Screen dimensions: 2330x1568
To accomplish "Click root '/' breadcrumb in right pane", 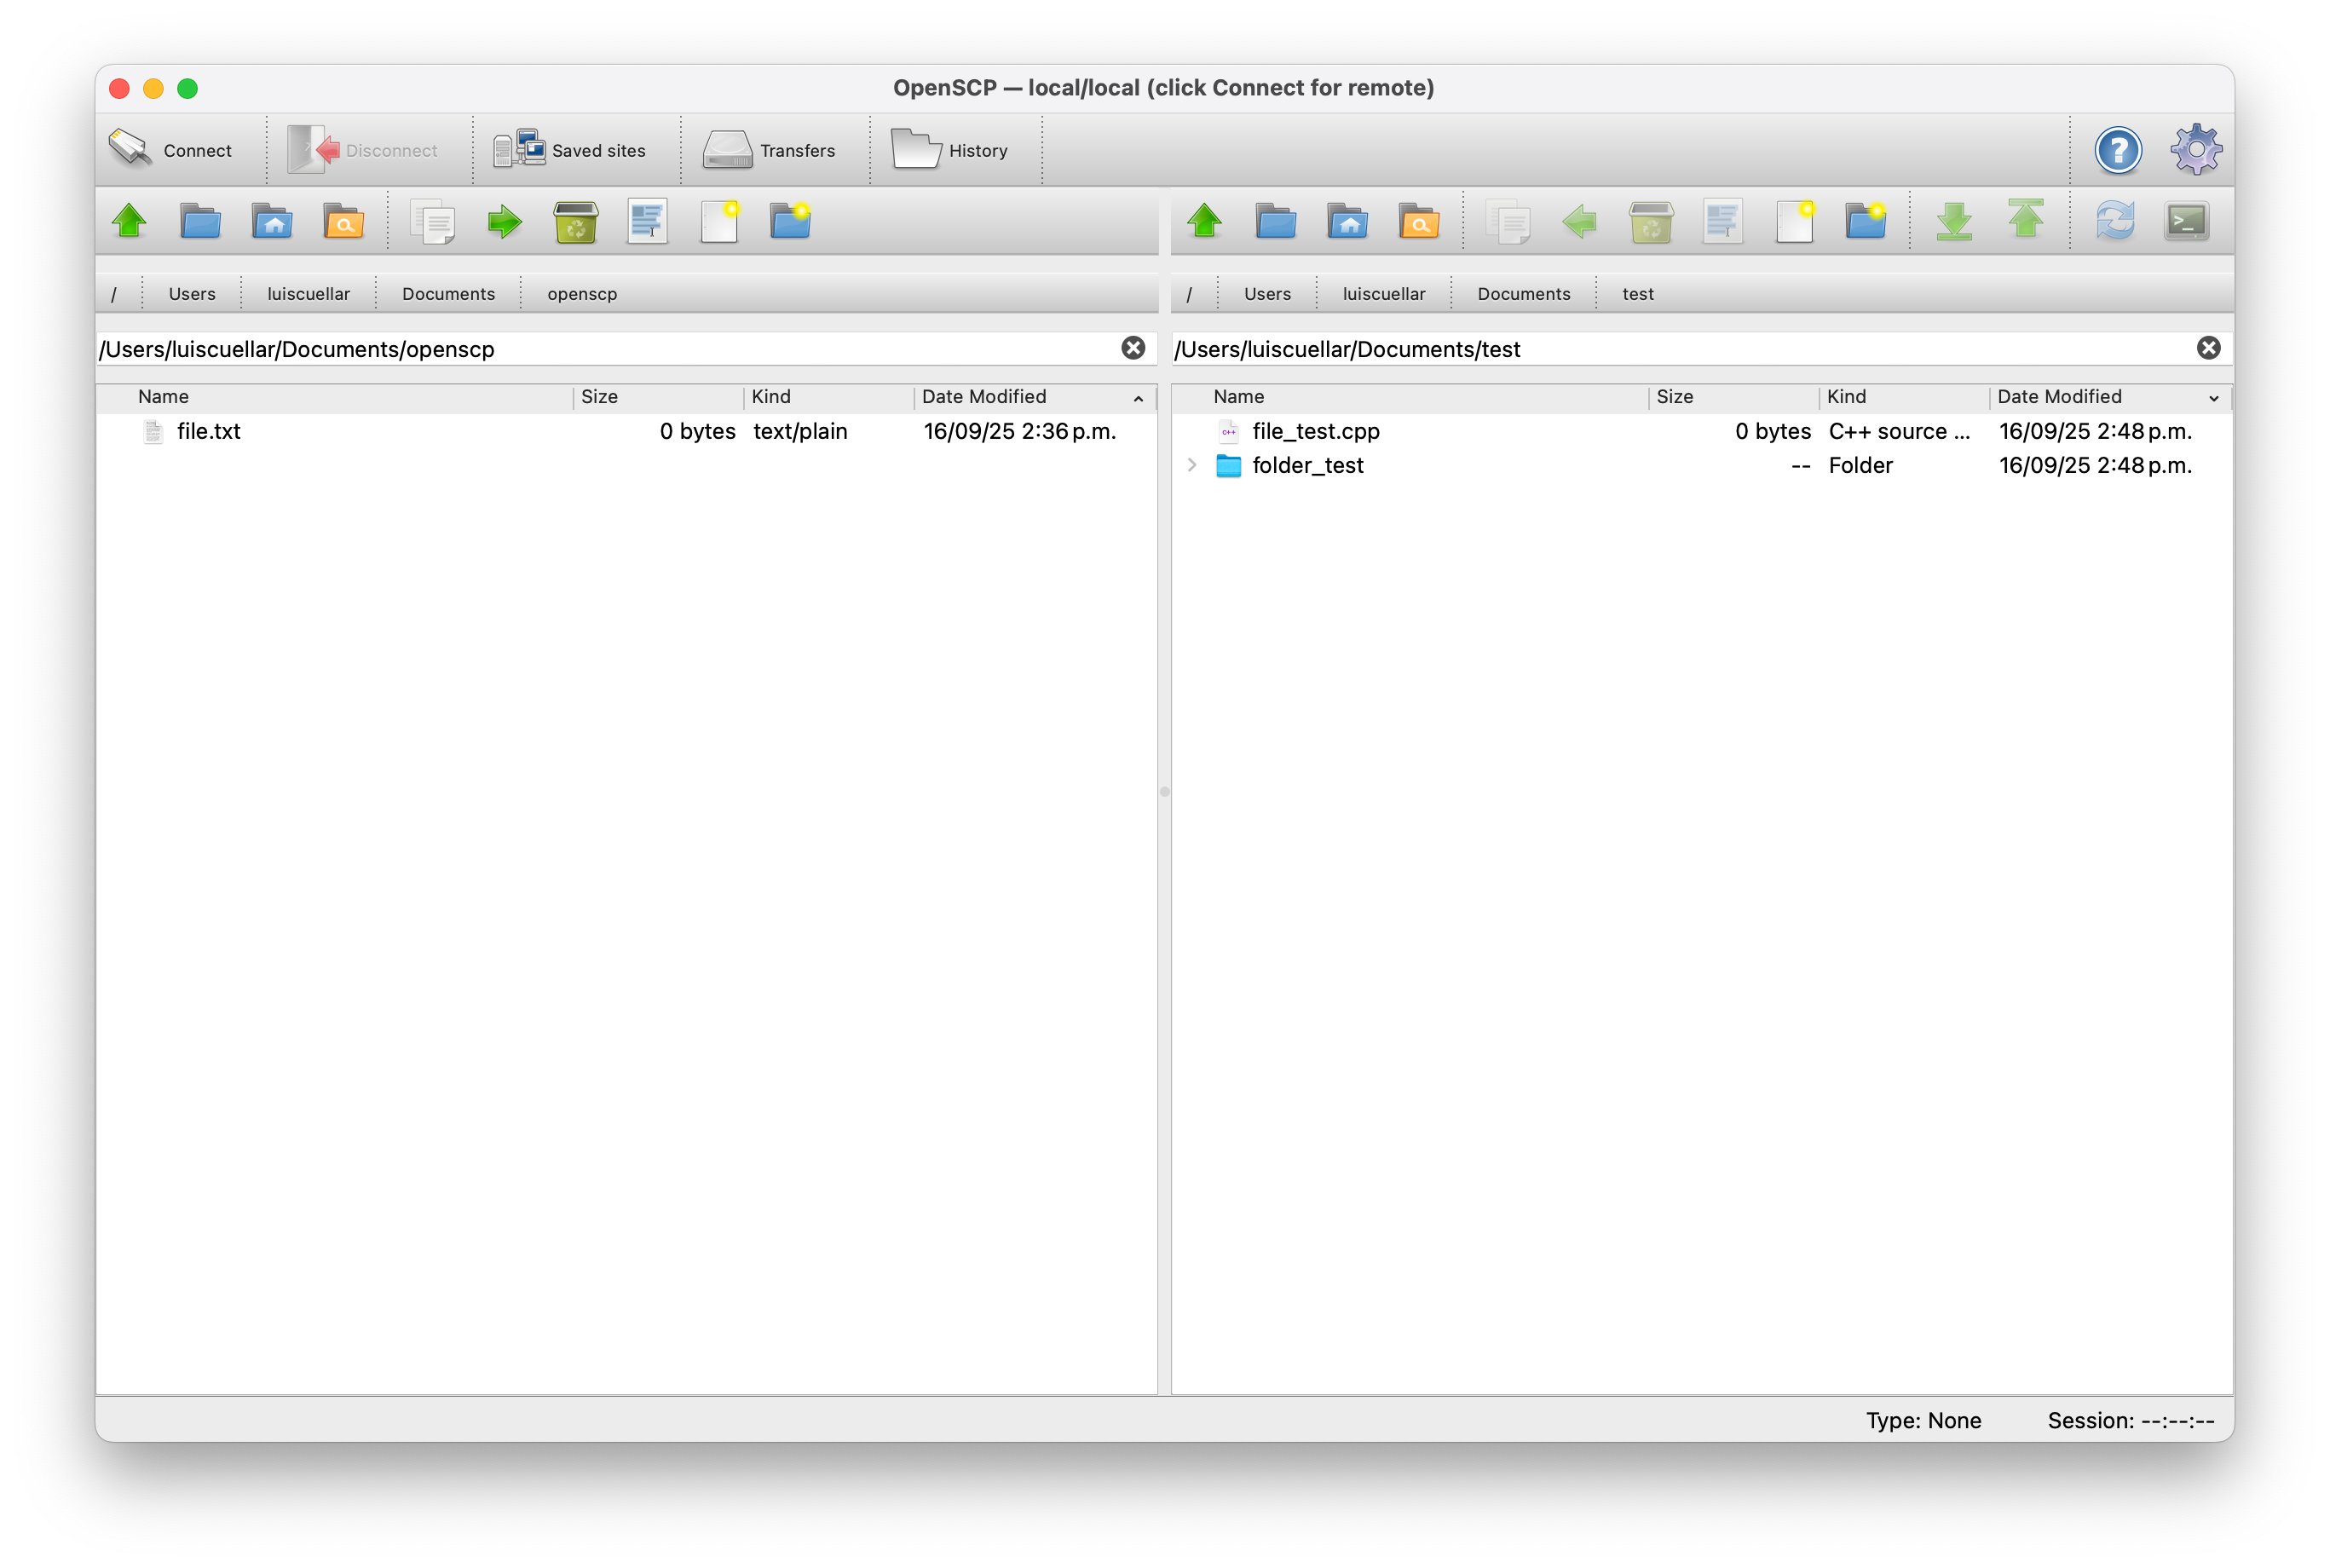I will pyautogui.click(x=1189, y=294).
